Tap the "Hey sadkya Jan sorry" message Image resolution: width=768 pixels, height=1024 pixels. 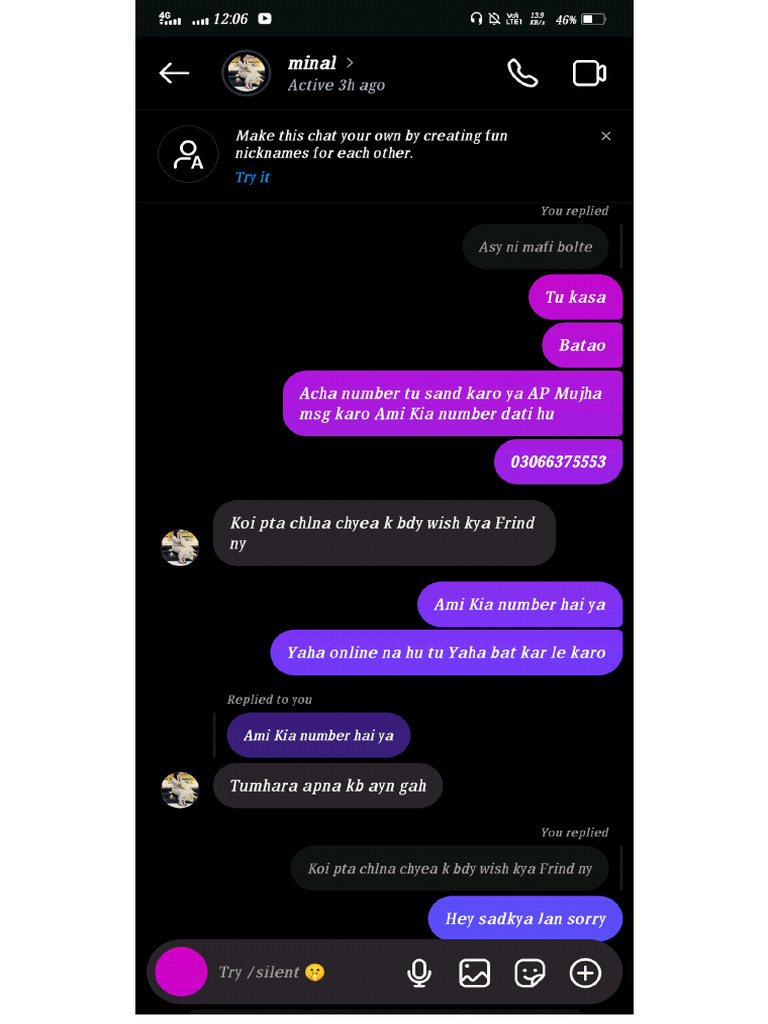click(x=525, y=918)
